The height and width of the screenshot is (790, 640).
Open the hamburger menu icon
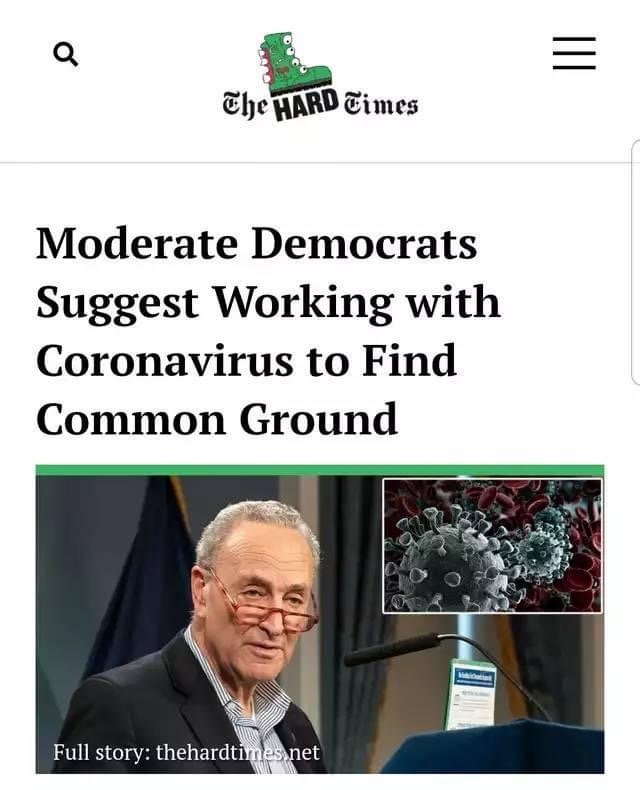pyautogui.click(x=574, y=53)
